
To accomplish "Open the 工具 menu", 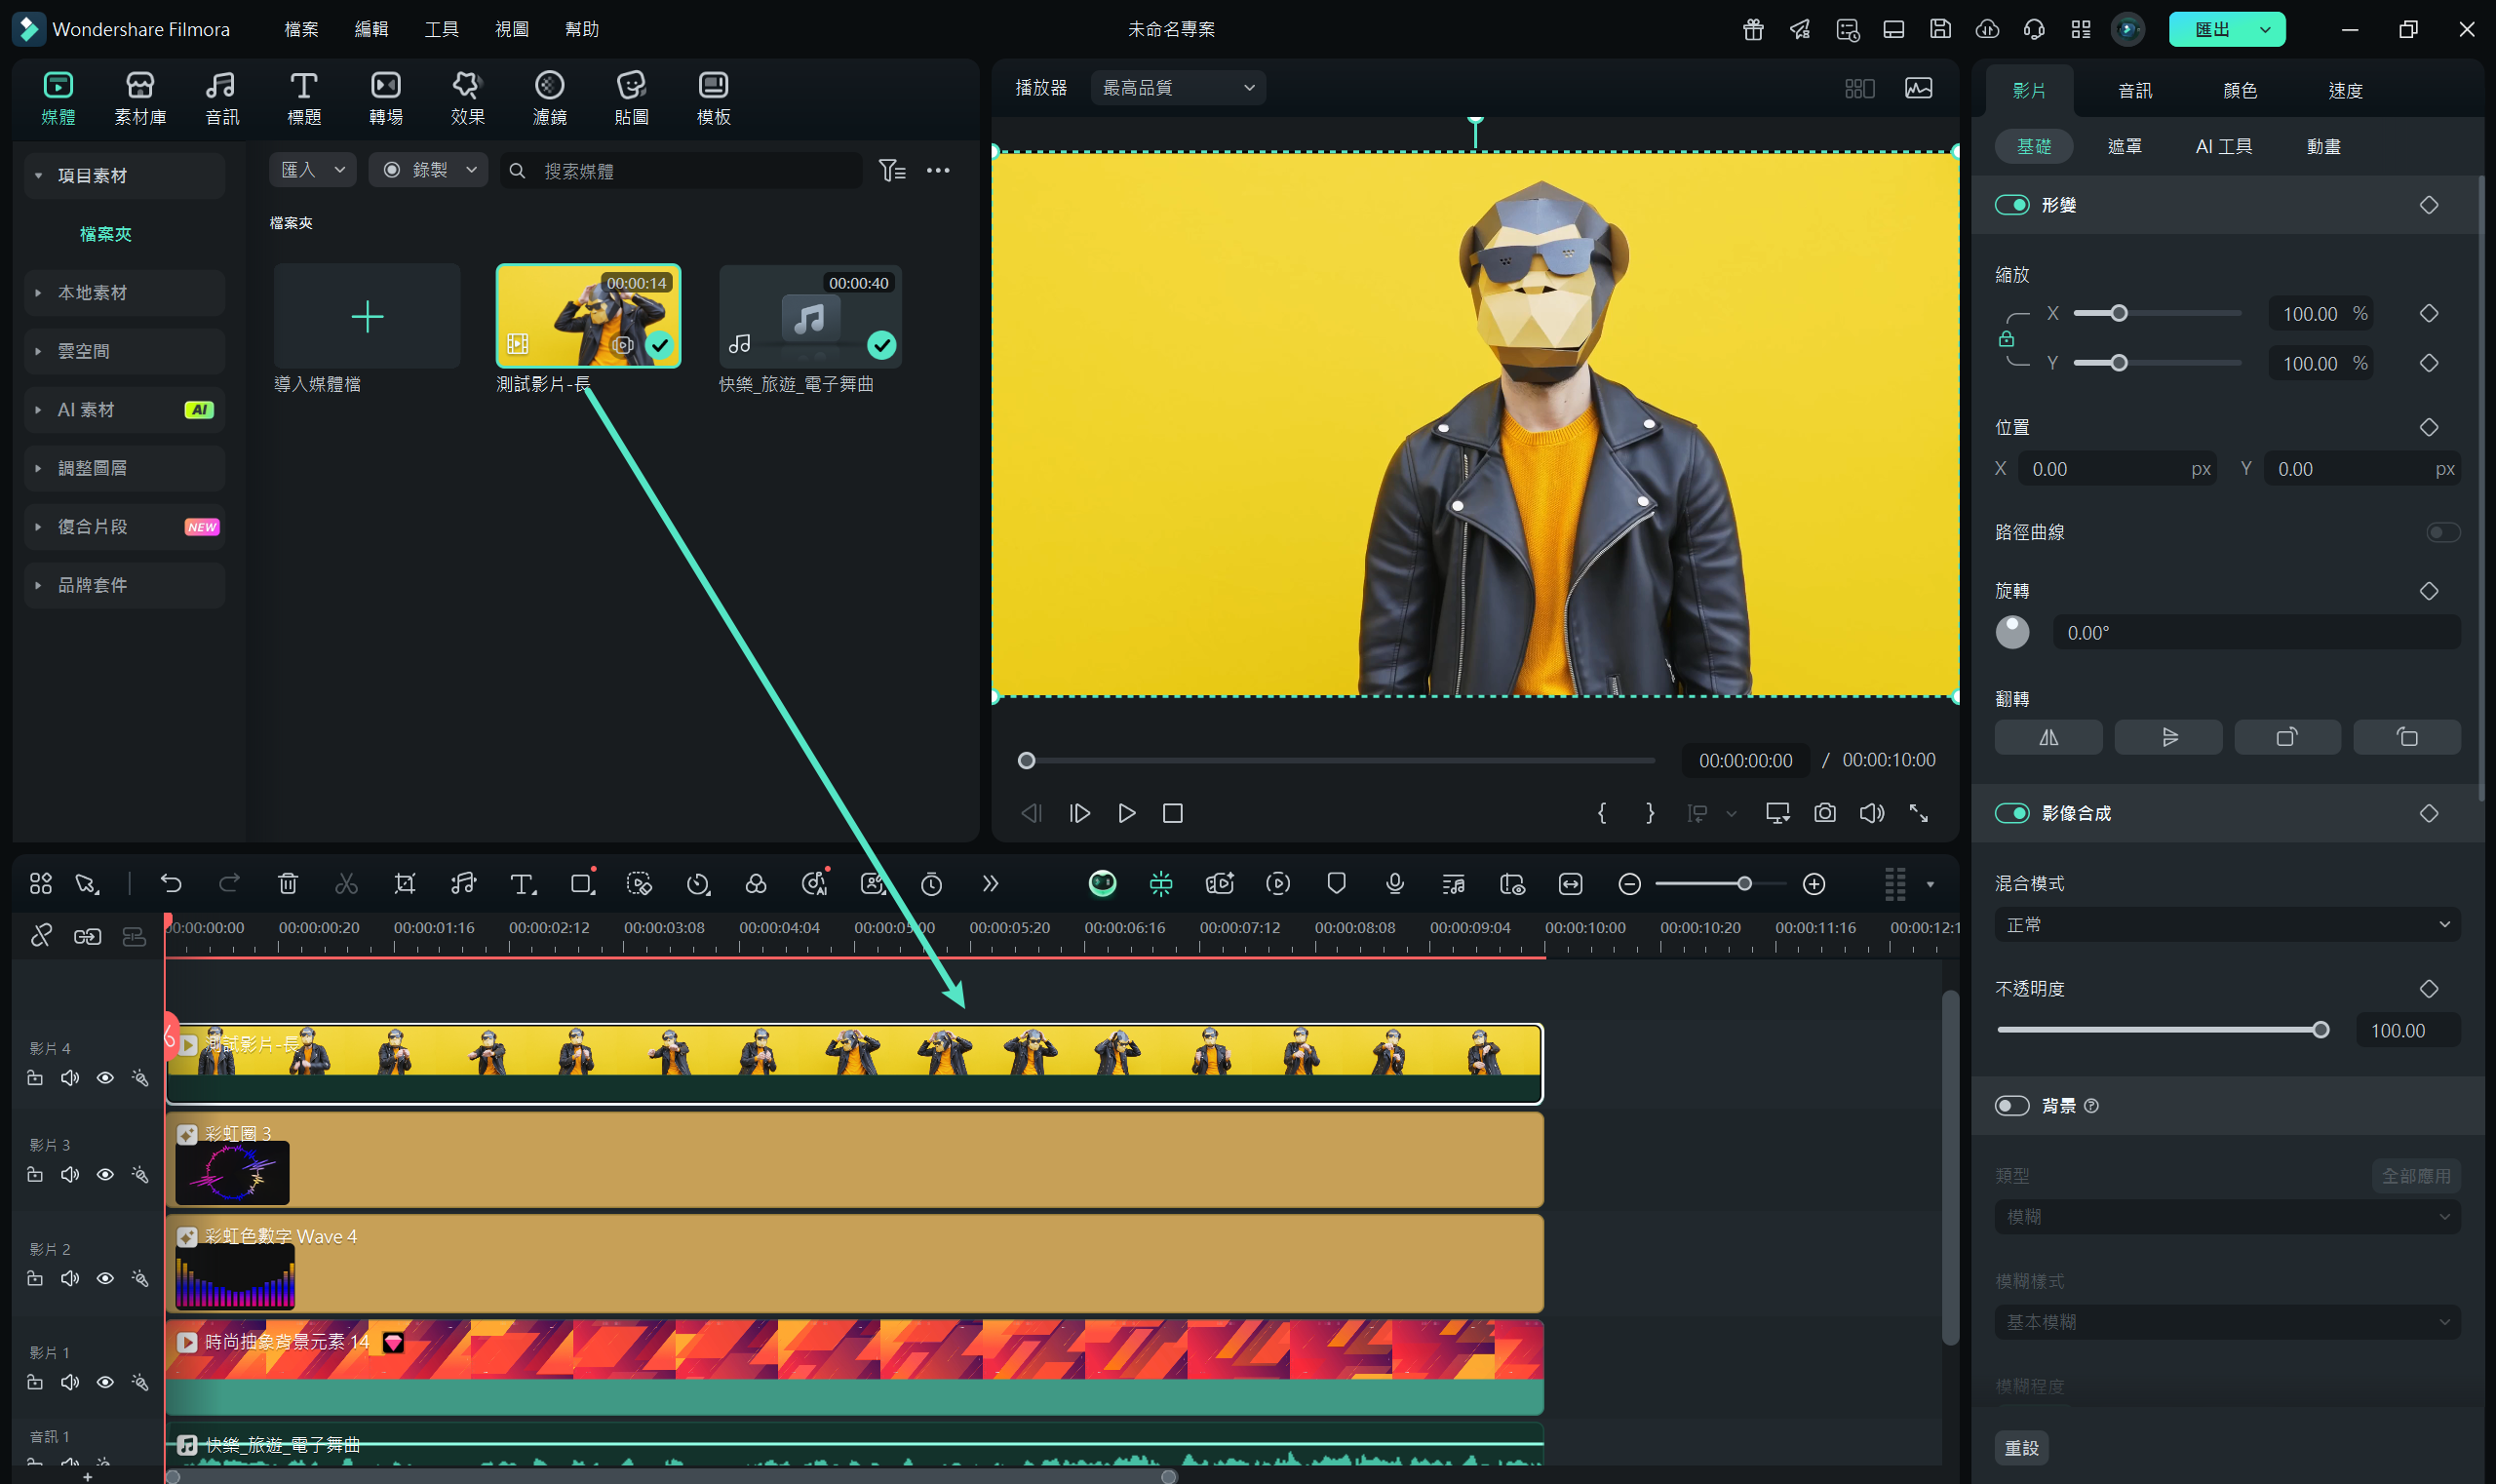I will pos(441,29).
